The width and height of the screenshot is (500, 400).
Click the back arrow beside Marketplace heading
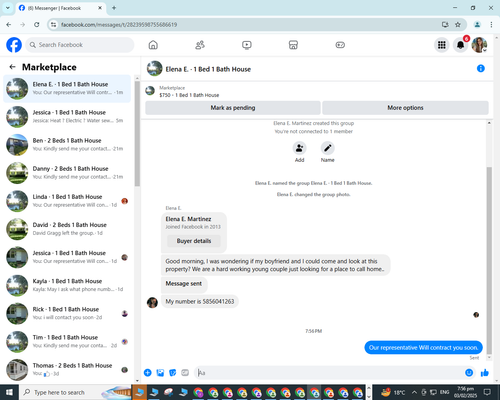(x=13, y=67)
